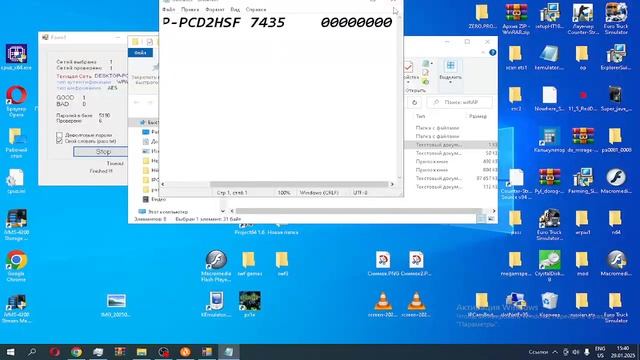
Task: Open the swf games folder
Action: click(x=249, y=264)
